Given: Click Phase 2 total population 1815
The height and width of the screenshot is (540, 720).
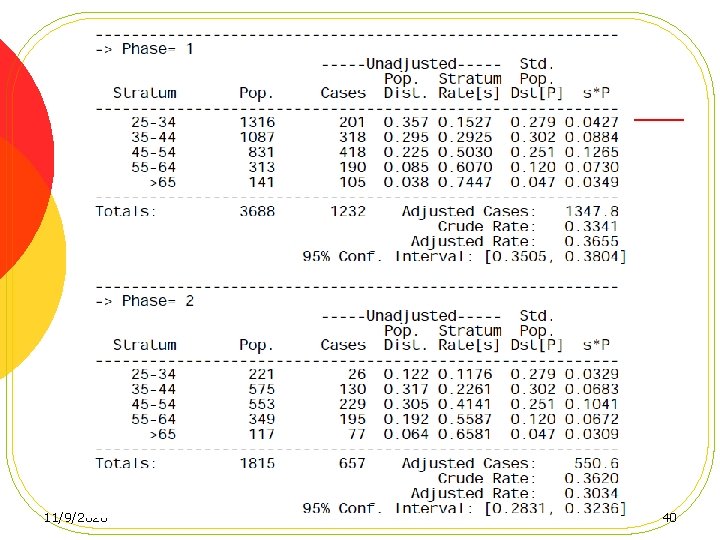Looking at the screenshot, I should pos(257,463).
